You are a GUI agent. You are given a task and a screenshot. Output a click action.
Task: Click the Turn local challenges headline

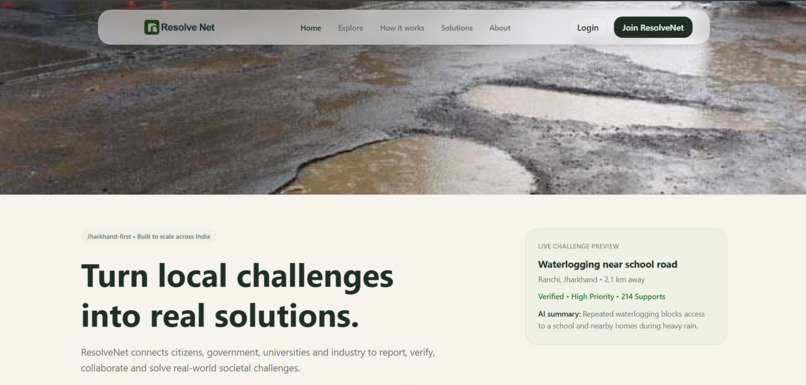pyautogui.click(x=237, y=296)
